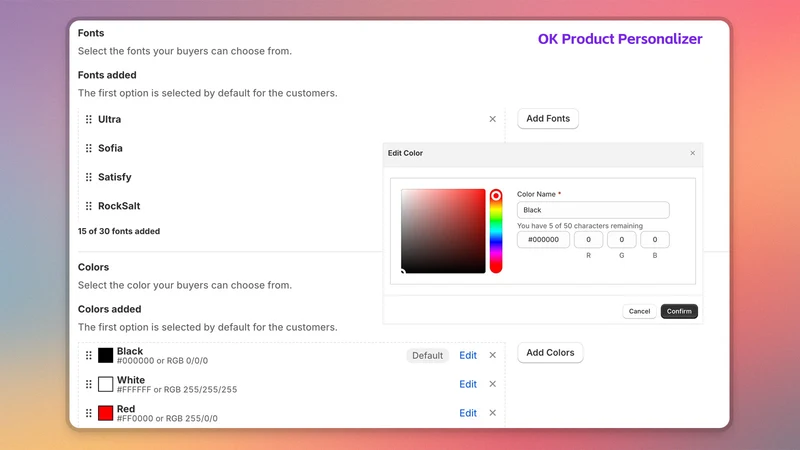
Task: Click the G value field
Action: point(621,239)
